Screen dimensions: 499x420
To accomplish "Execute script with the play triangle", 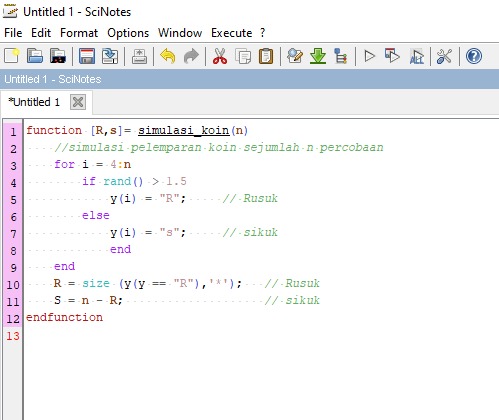I will point(369,56).
